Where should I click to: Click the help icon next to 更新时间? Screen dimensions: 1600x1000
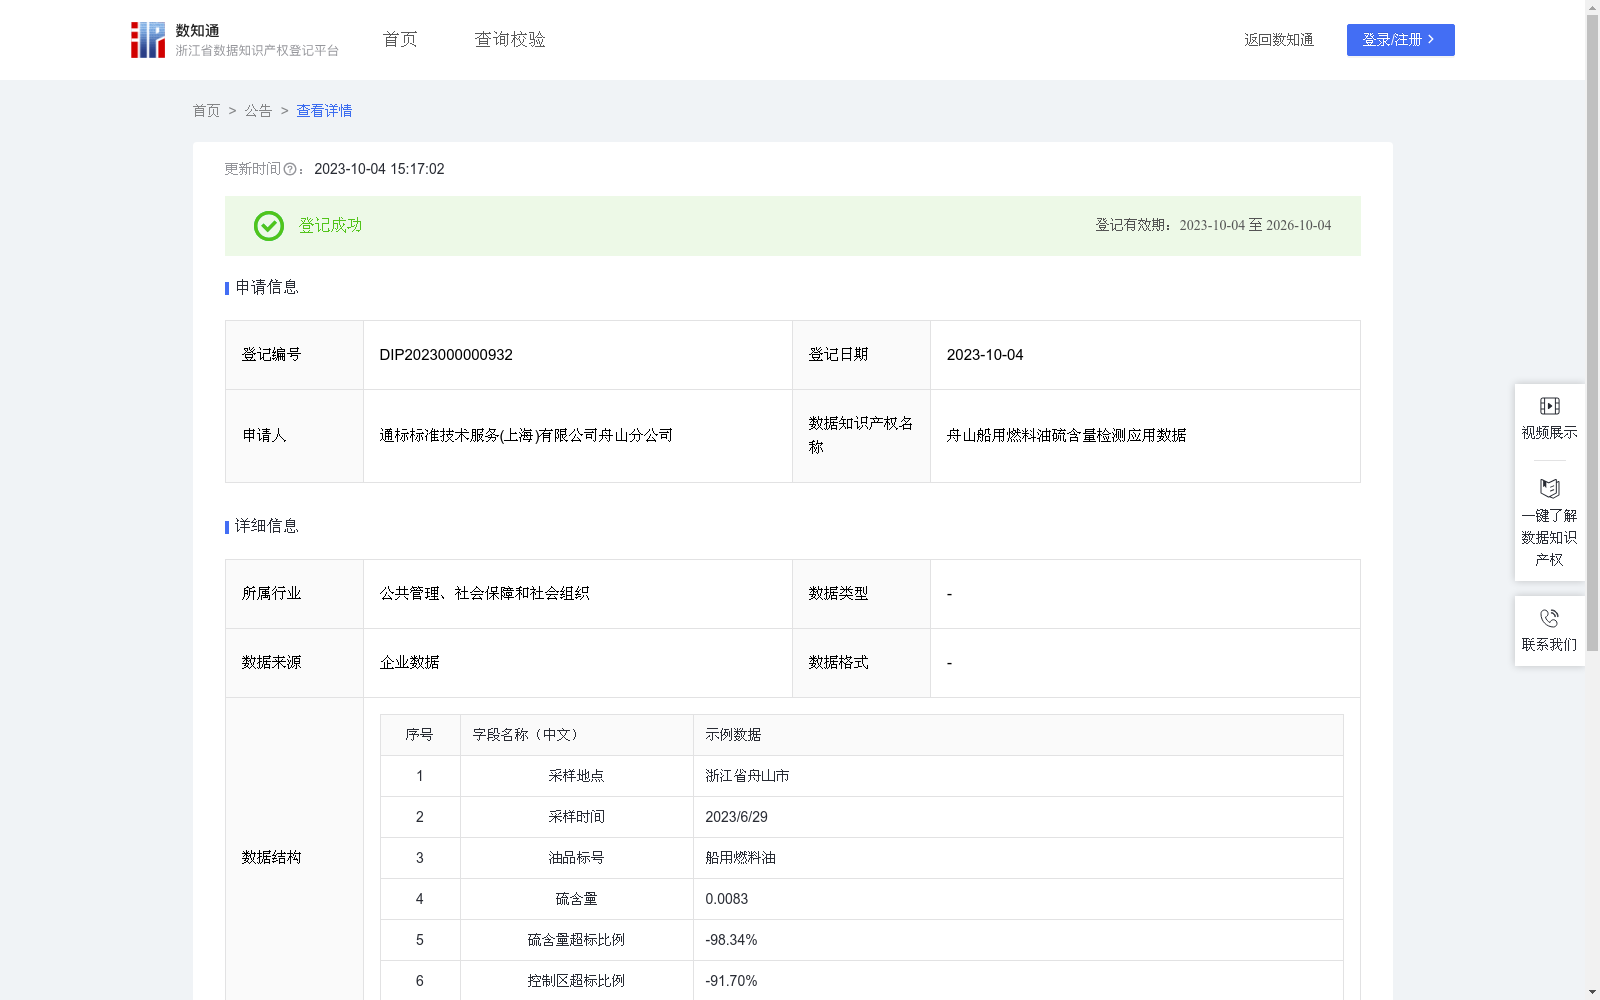coord(290,170)
